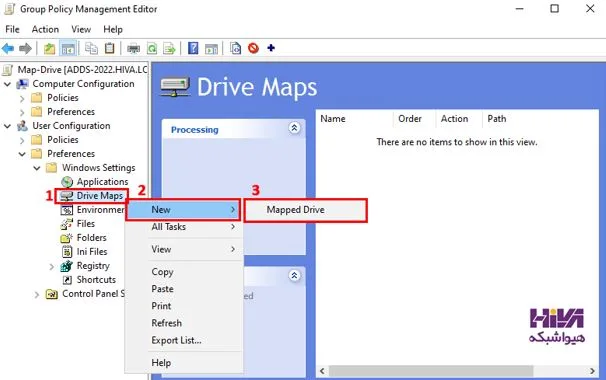Choose New in the context menu
Viewport: 606px width, 380px height.
pos(183,210)
